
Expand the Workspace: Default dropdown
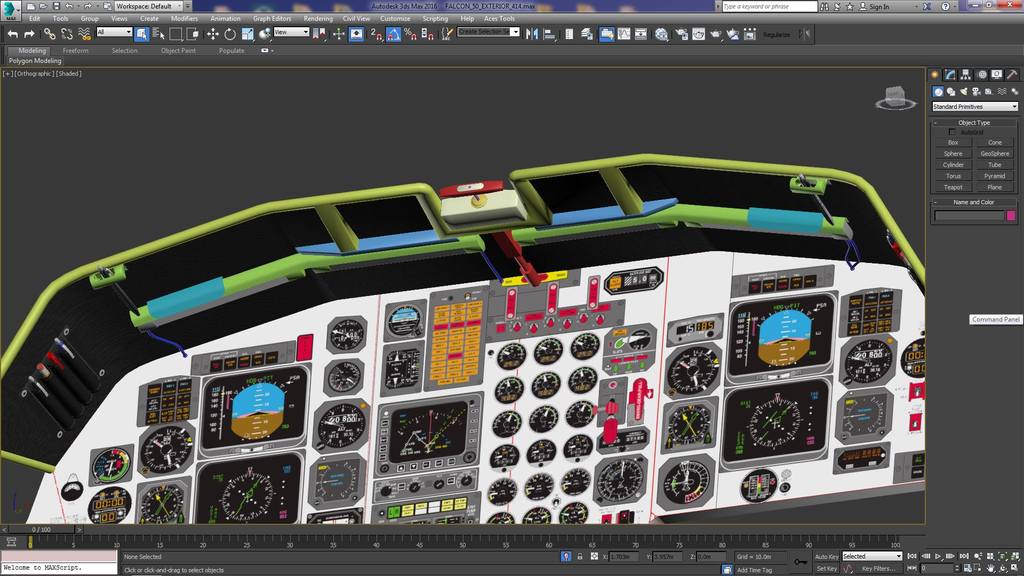[x=148, y=6]
